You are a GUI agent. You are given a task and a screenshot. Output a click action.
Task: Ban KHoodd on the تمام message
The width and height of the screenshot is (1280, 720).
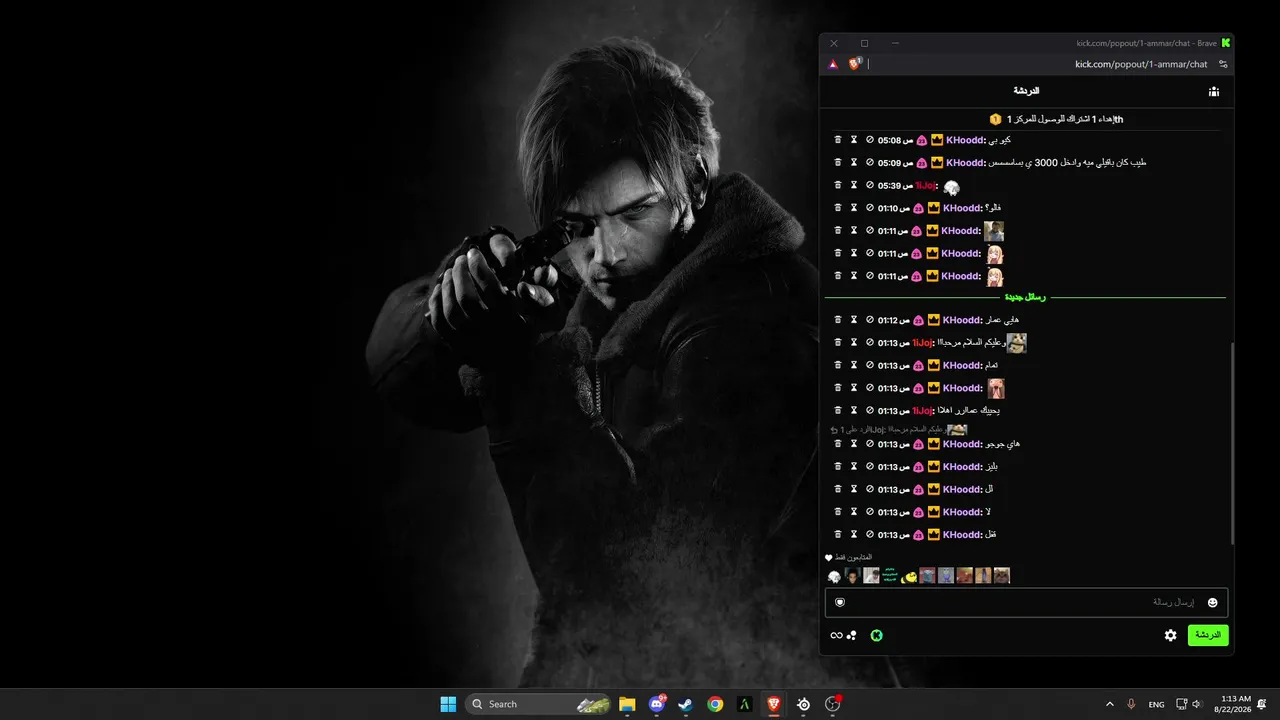870,365
